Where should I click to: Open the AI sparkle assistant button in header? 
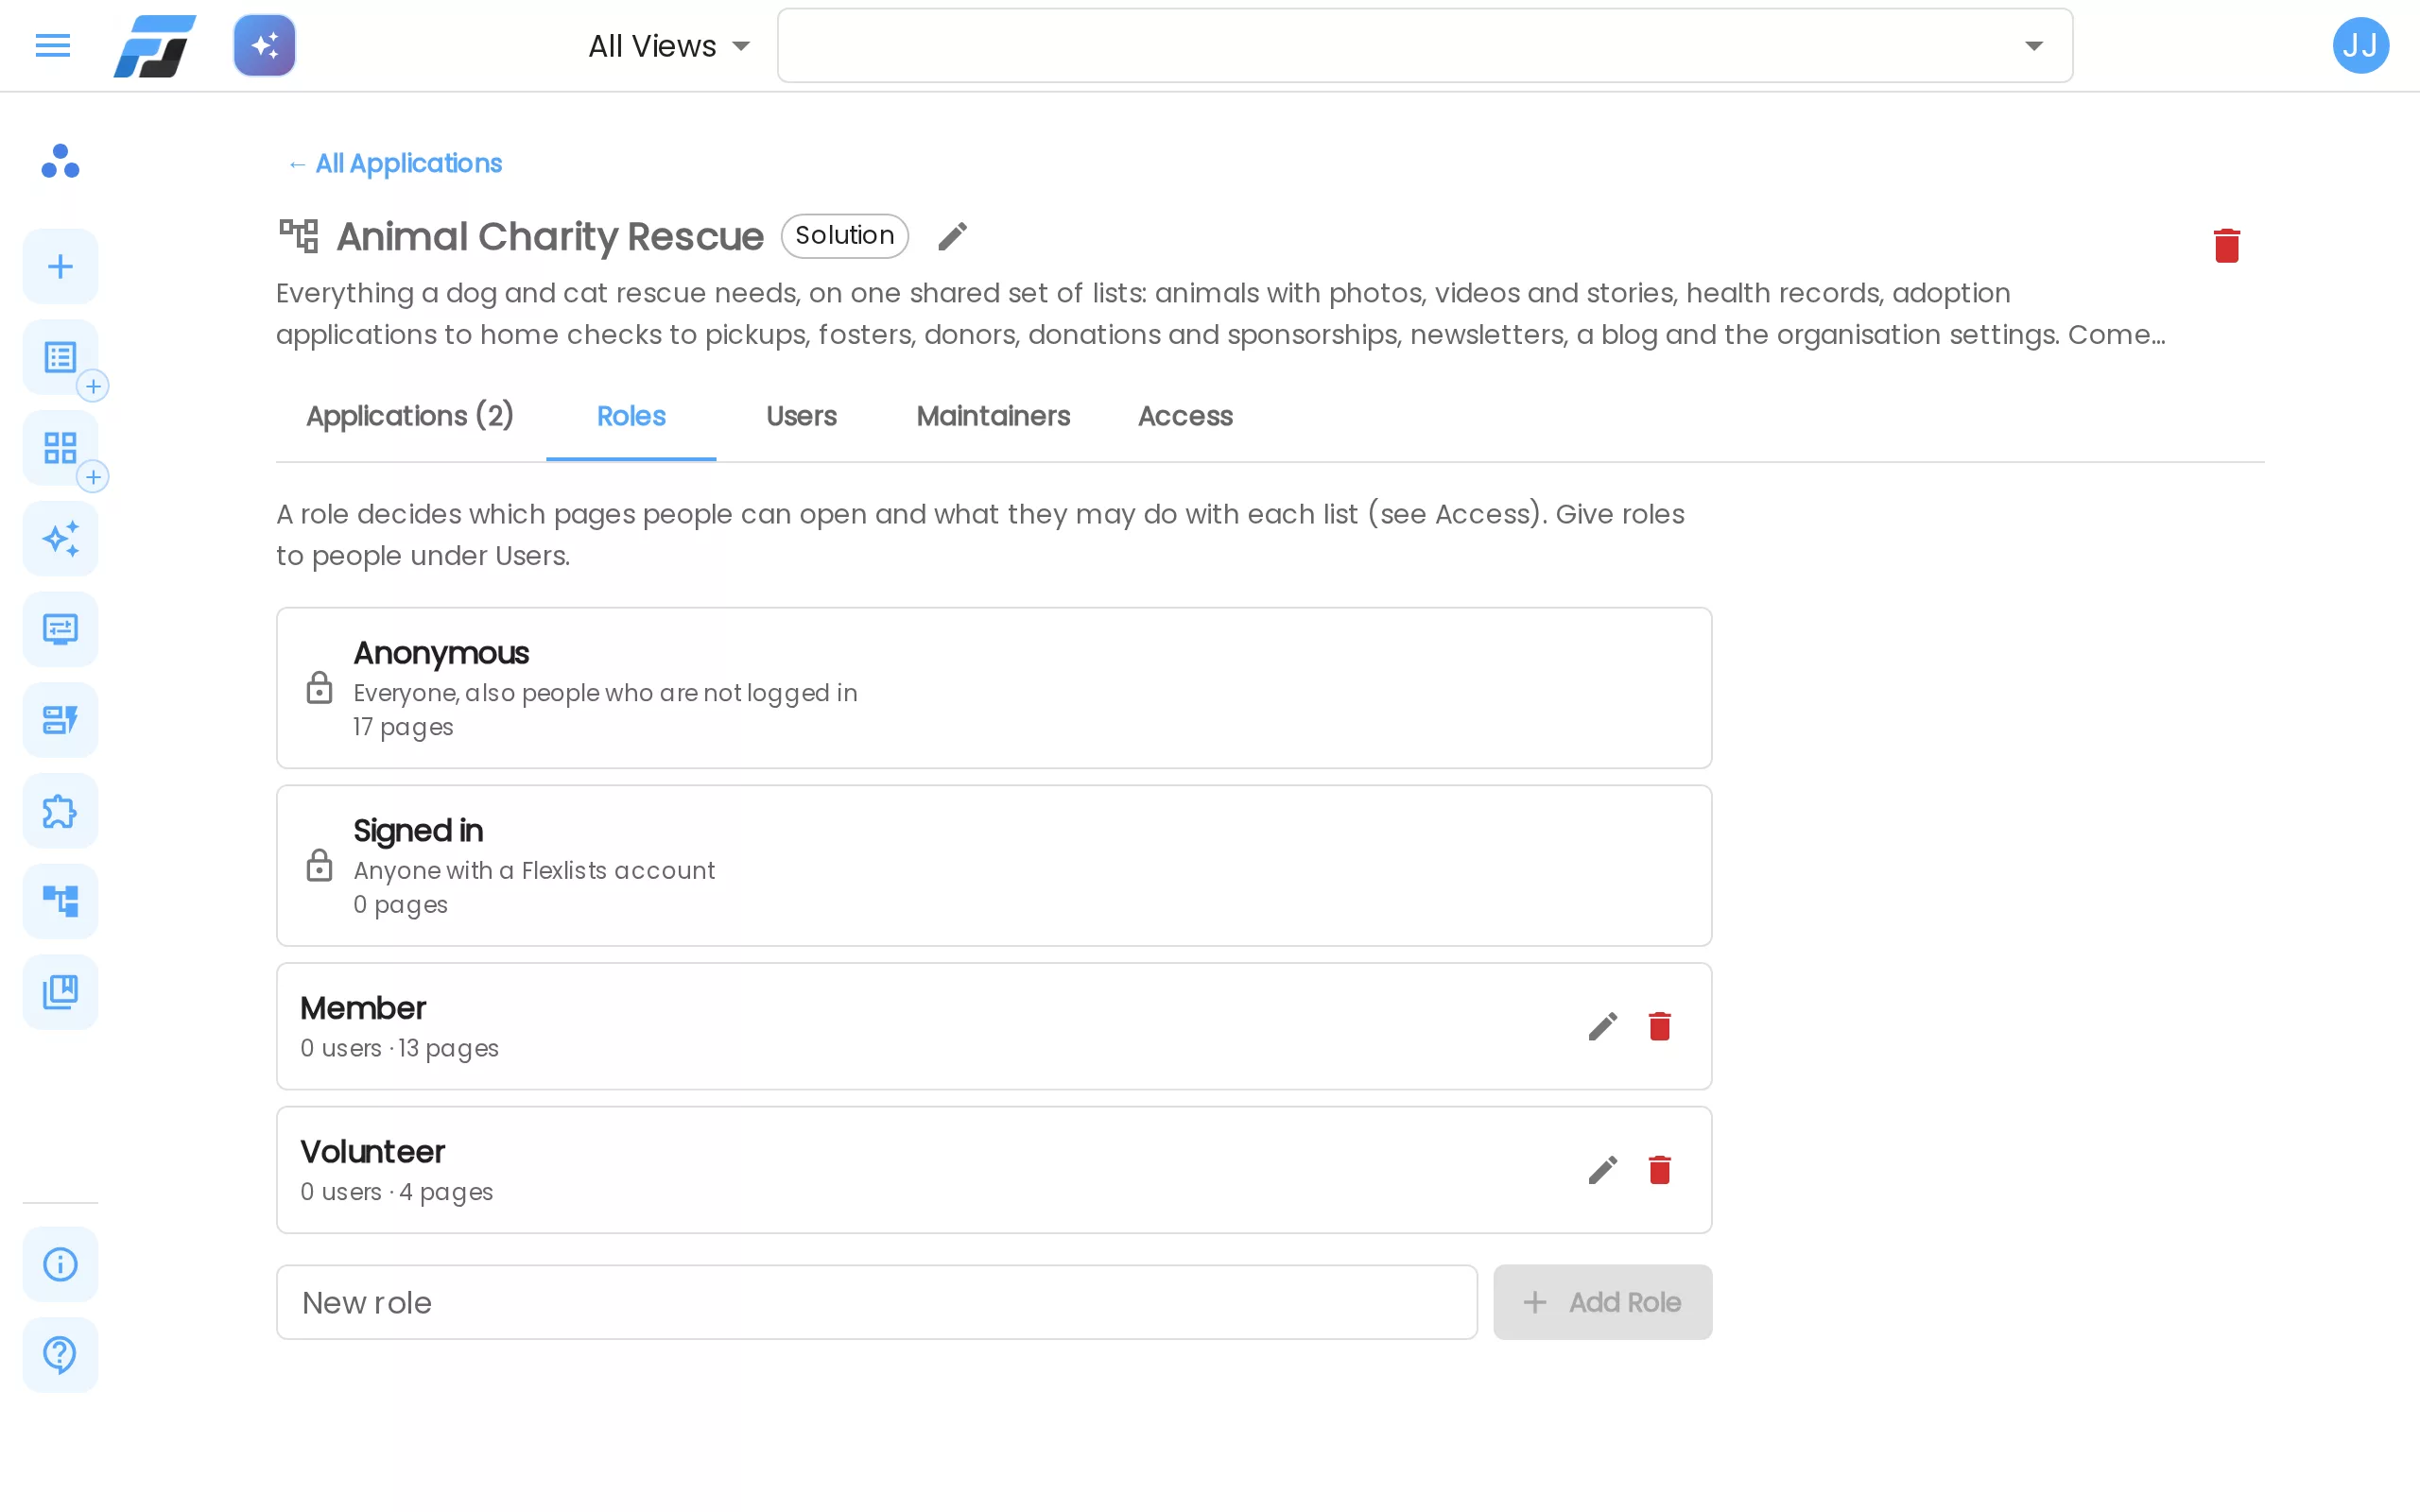pos(265,46)
